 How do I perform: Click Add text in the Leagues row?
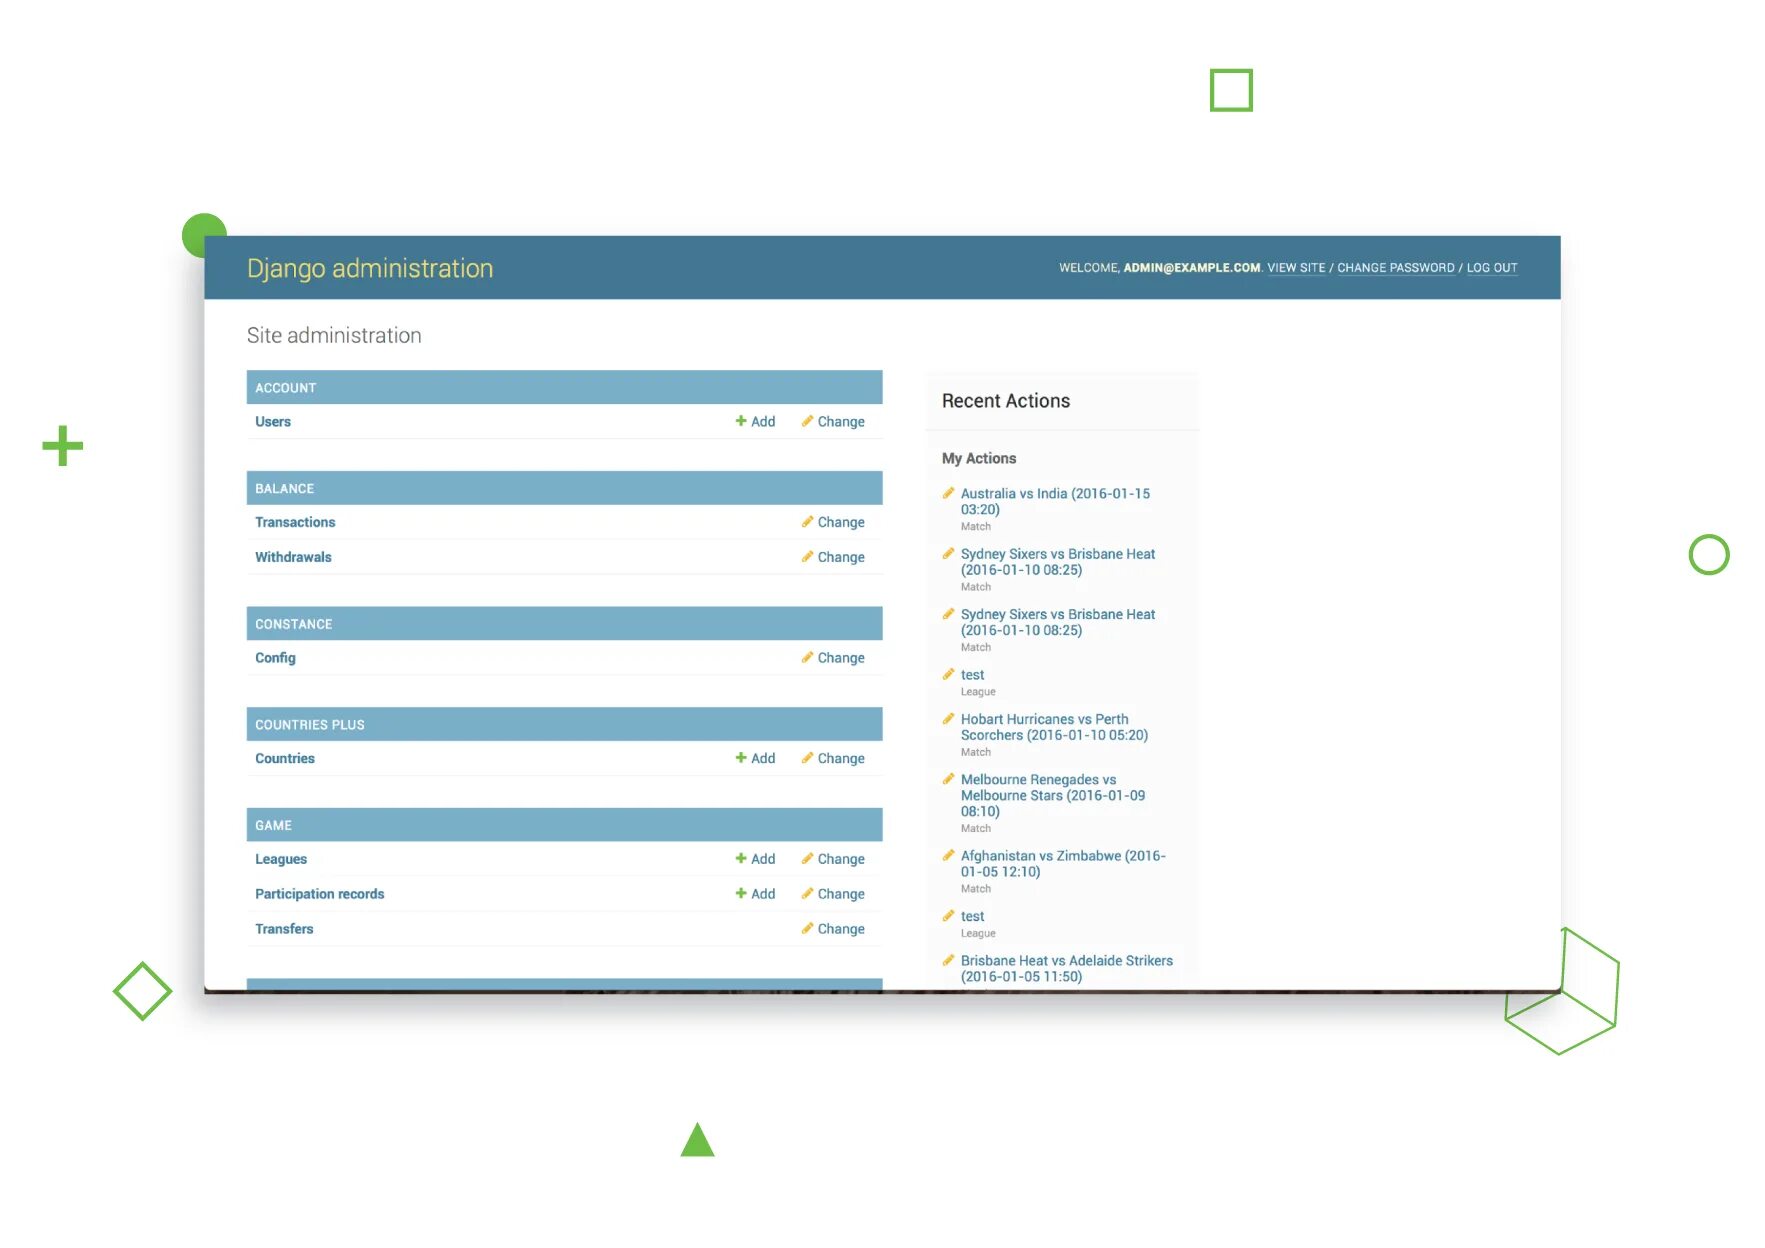point(763,859)
